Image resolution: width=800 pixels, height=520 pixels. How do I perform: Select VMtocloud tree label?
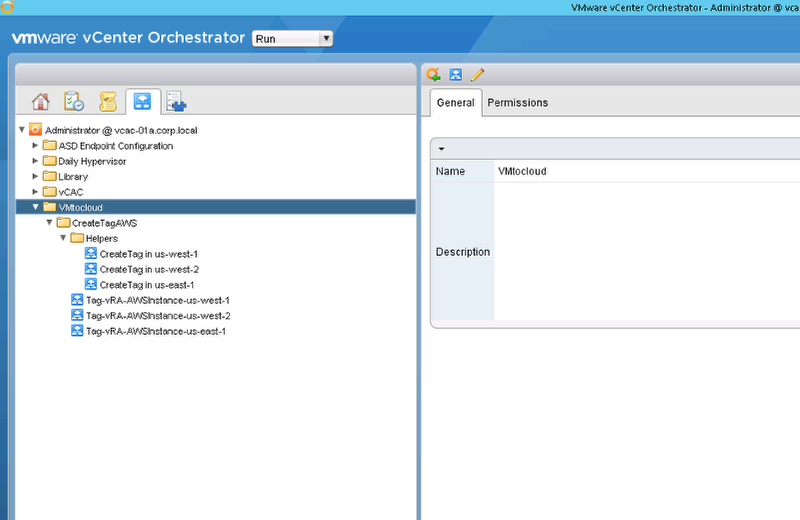pyautogui.click(x=81, y=207)
